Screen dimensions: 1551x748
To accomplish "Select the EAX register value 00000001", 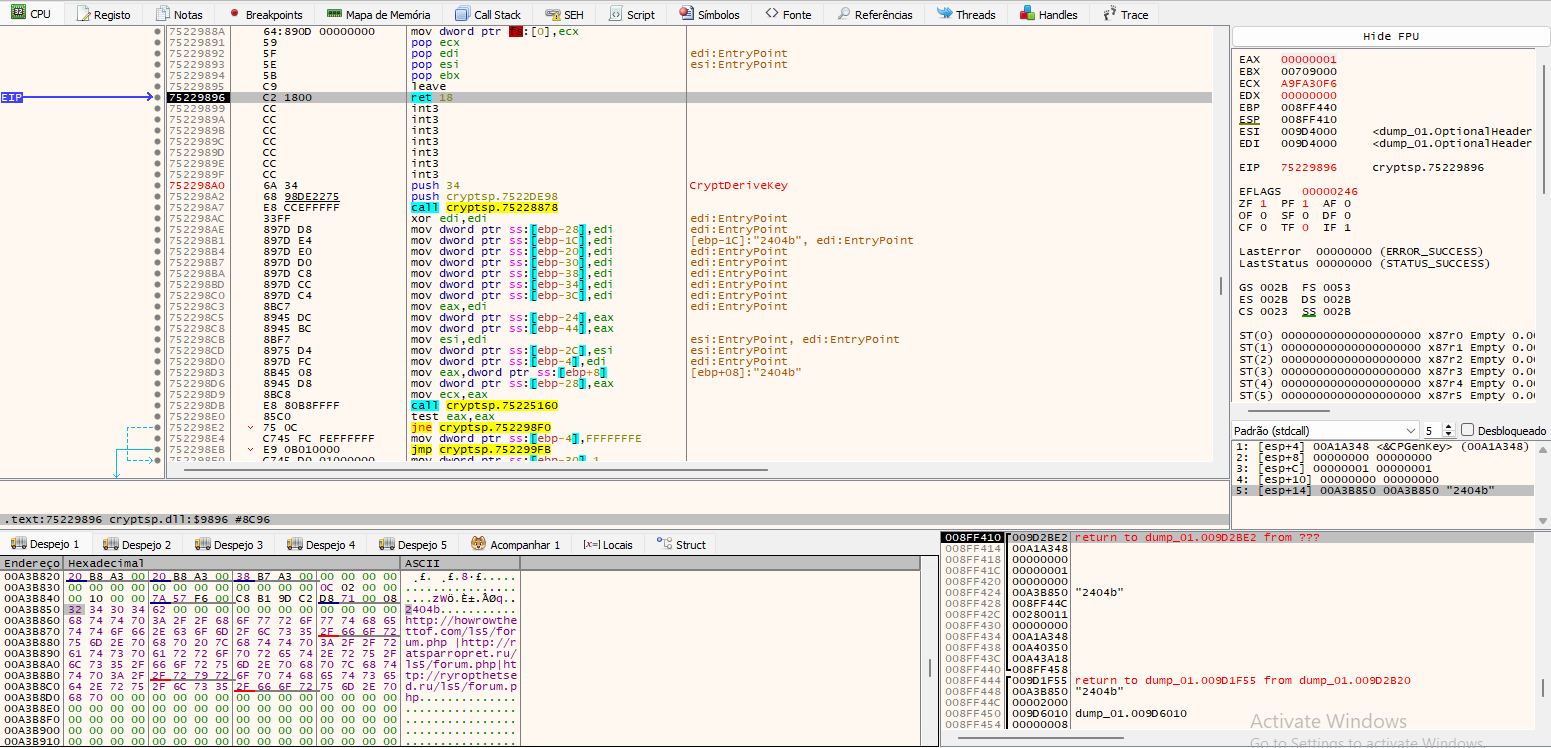I will pos(1308,59).
